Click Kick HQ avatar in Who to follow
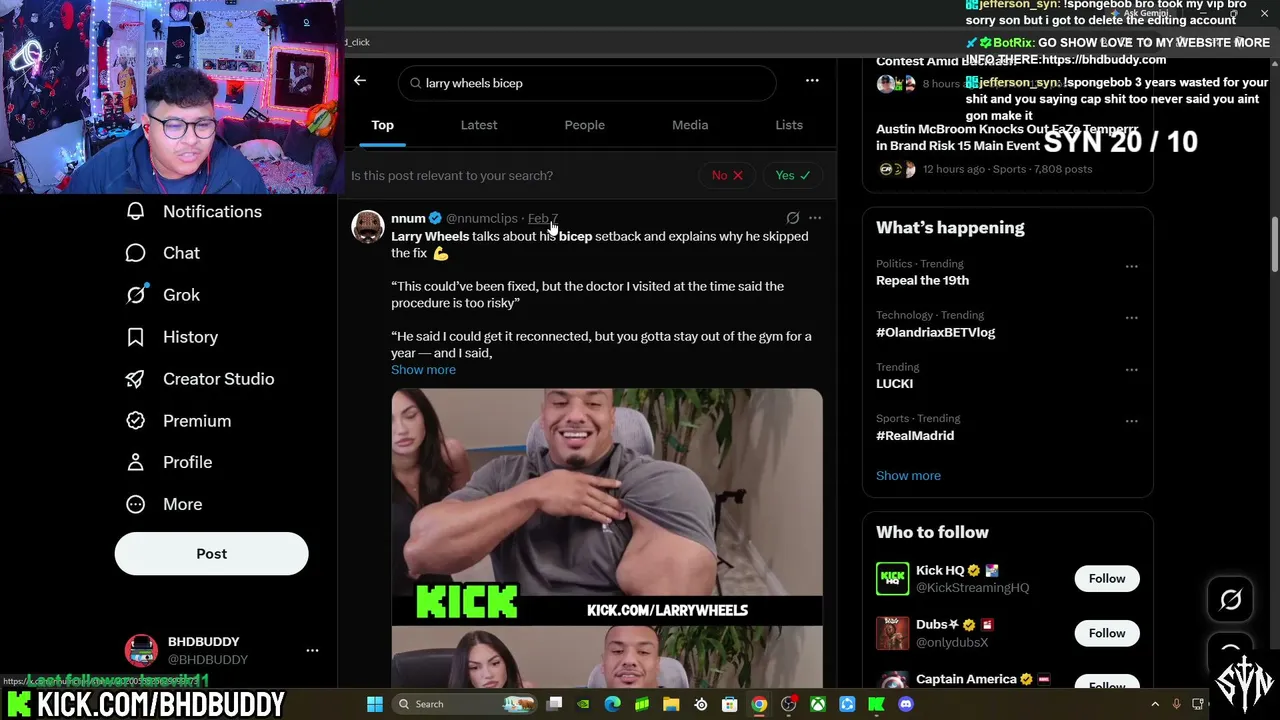 [x=893, y=578]
